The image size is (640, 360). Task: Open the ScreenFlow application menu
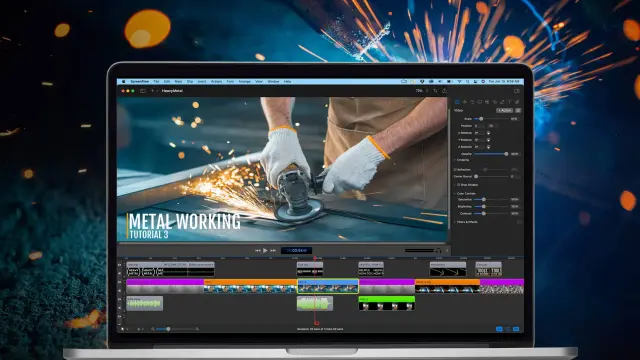[x=140, y=82]
